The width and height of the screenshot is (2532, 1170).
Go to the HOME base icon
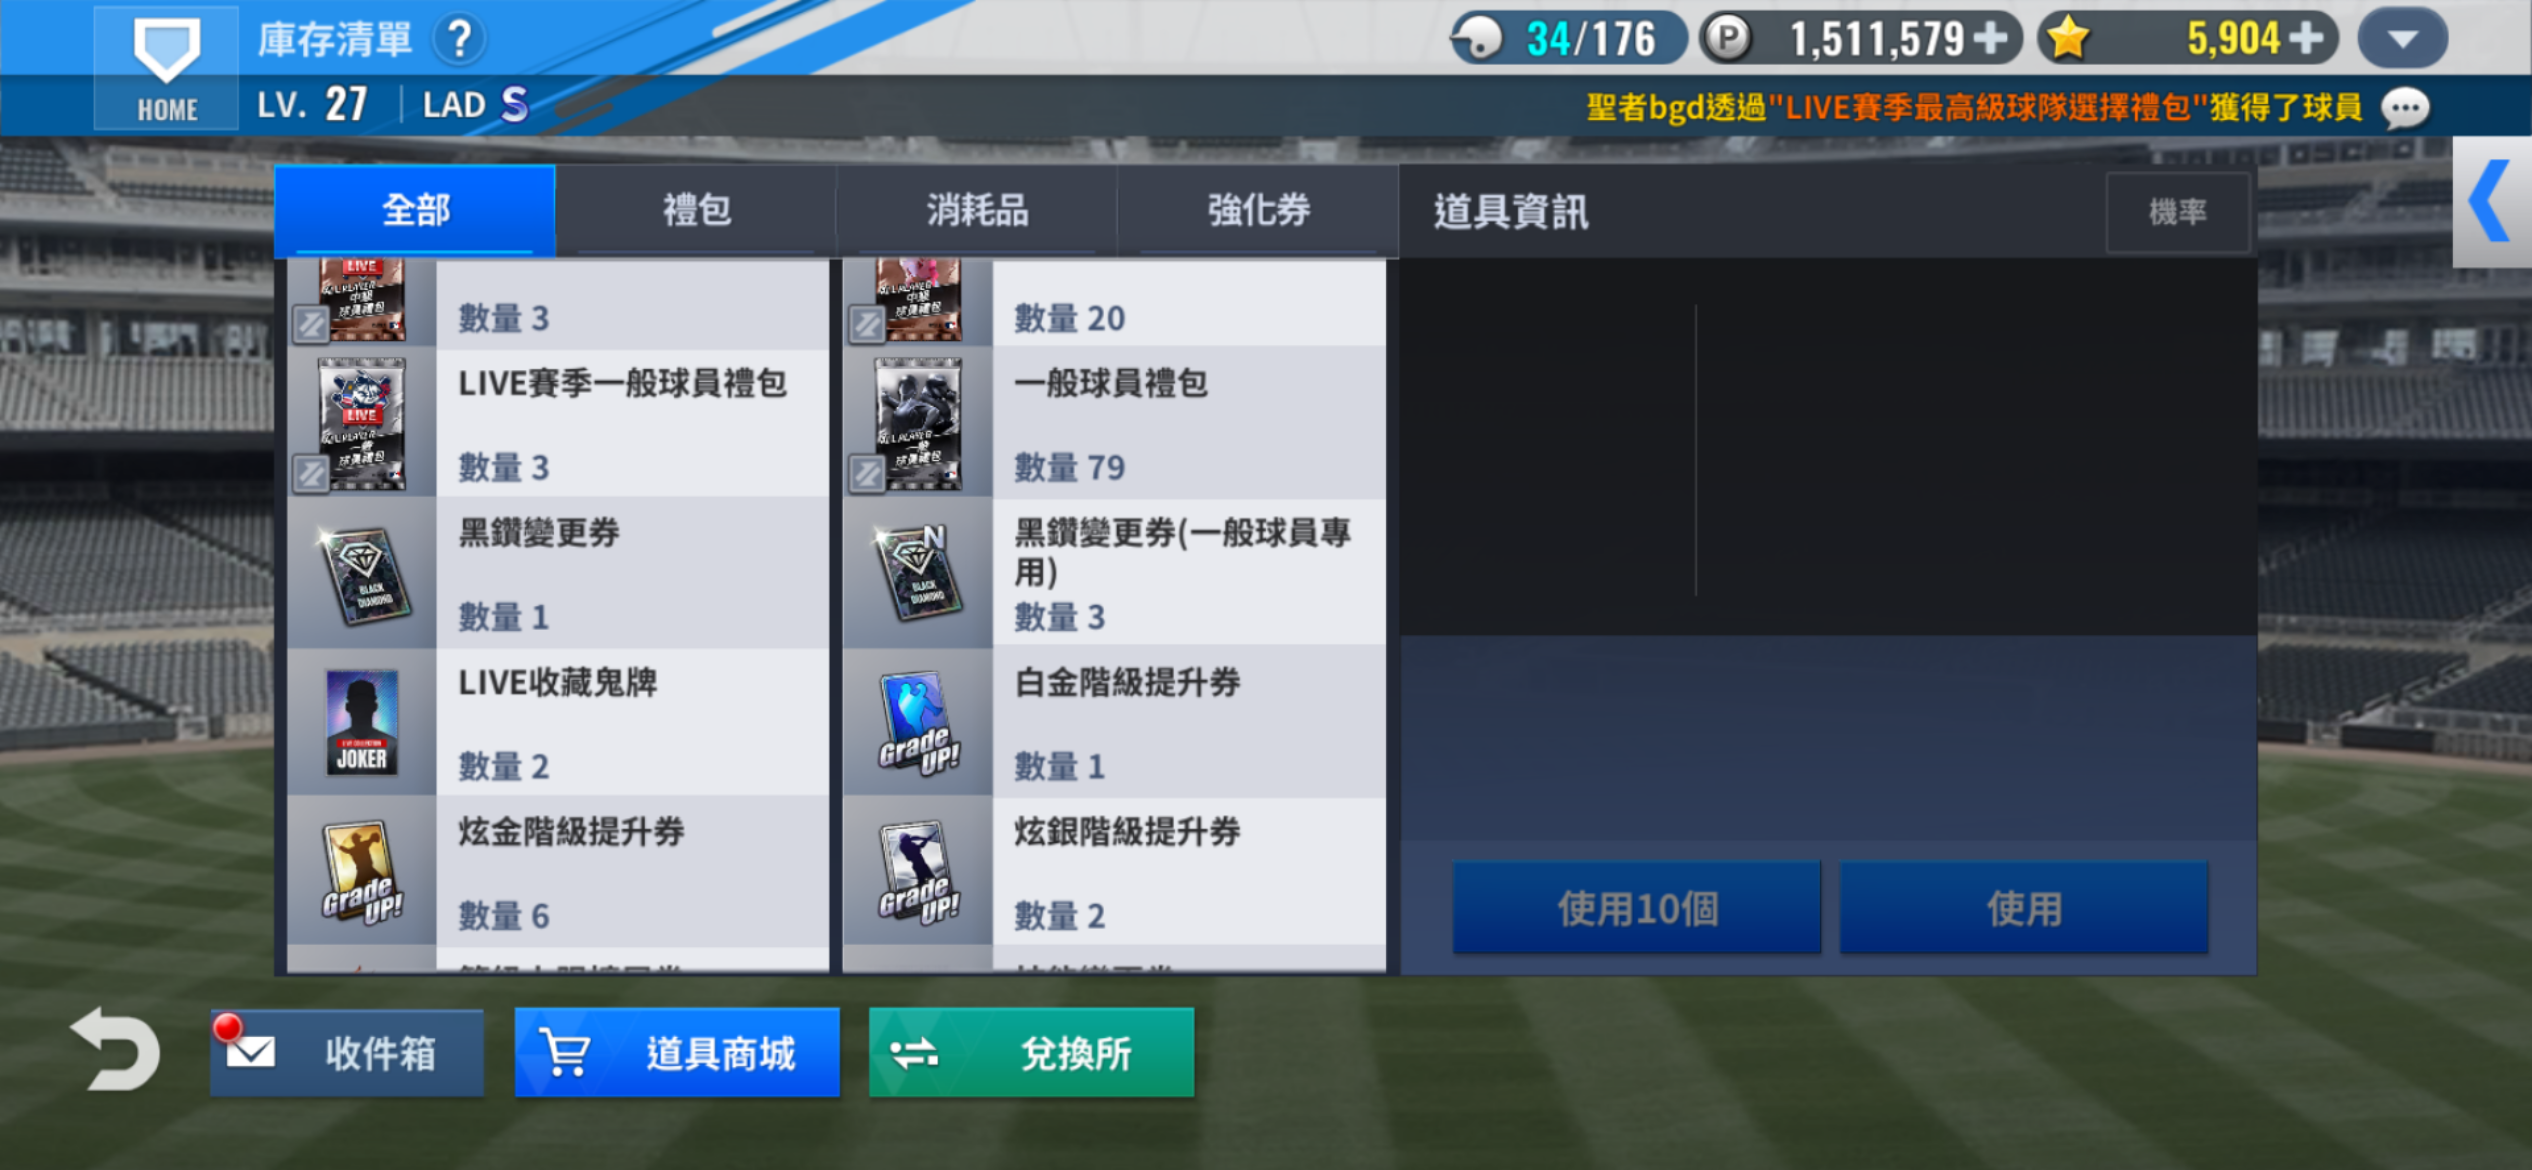[167, 67]
